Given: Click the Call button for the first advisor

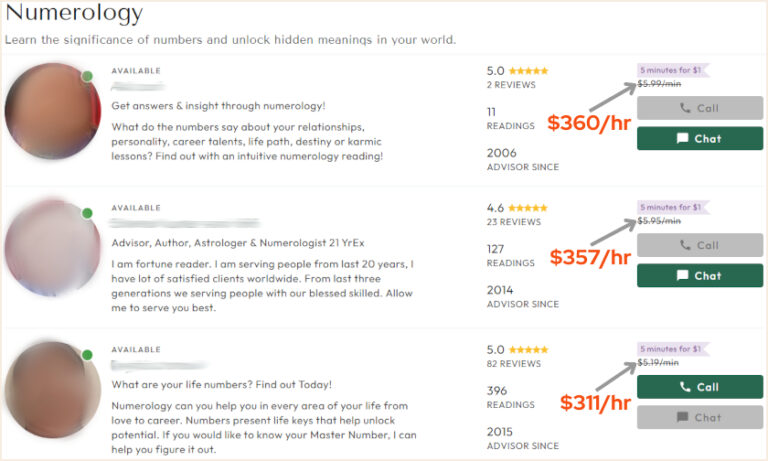Looking at the screenshot, I should coord(699,108).
